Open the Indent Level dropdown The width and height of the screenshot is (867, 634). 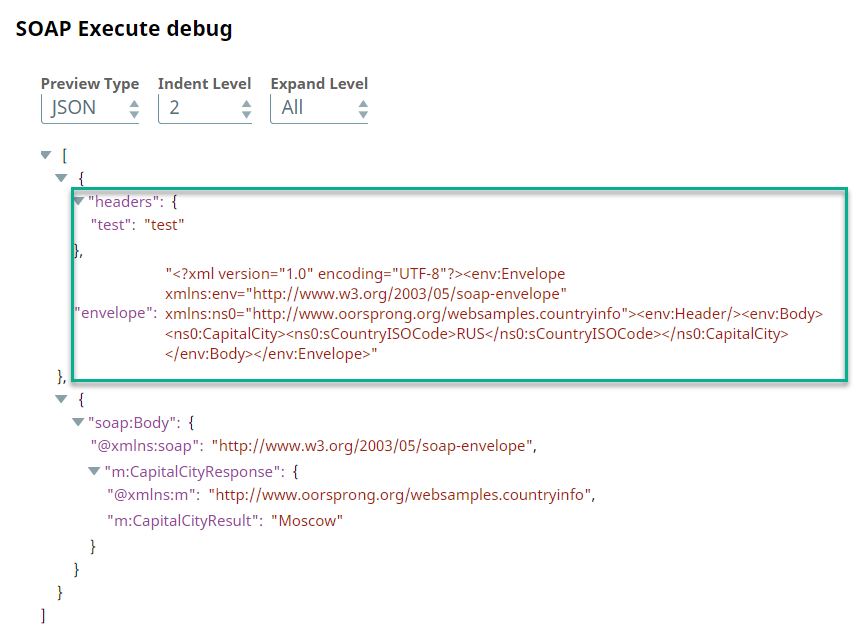[206, 108]
